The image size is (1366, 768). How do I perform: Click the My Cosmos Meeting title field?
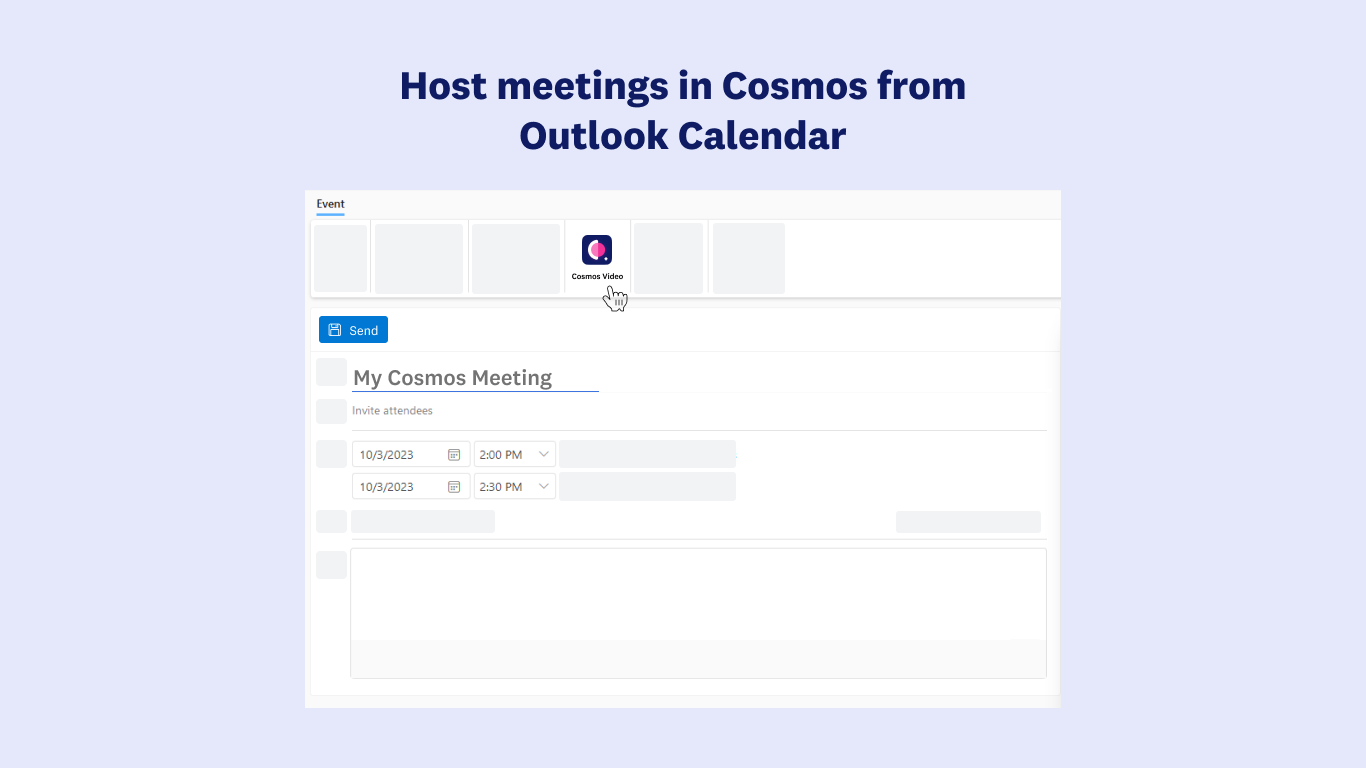click(x=475, y=378)
